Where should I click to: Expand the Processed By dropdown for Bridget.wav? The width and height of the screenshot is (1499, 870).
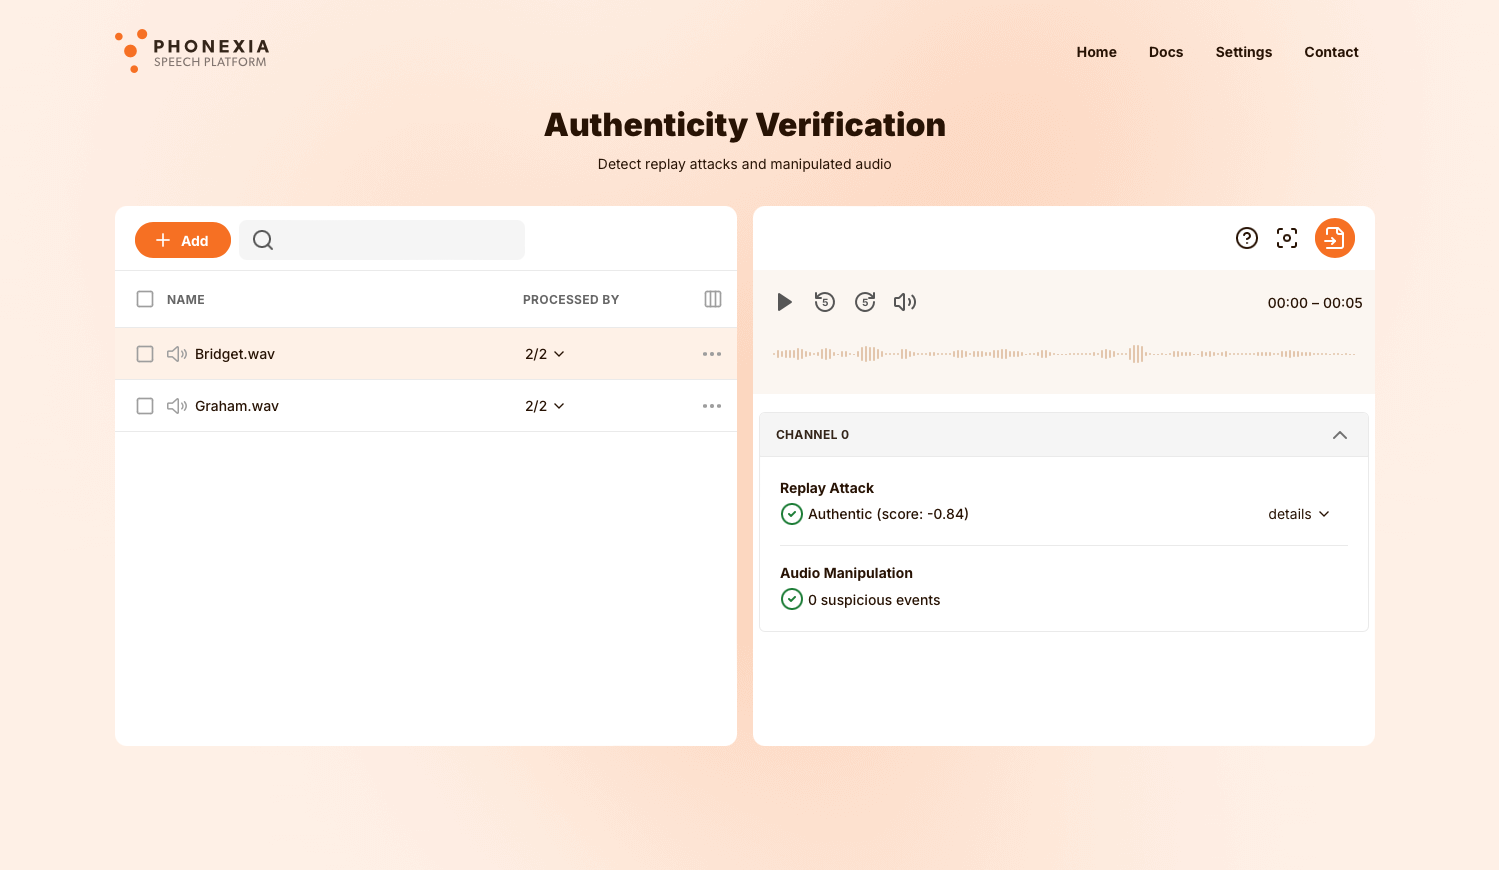pyautogui.click(x=560, y=353)
